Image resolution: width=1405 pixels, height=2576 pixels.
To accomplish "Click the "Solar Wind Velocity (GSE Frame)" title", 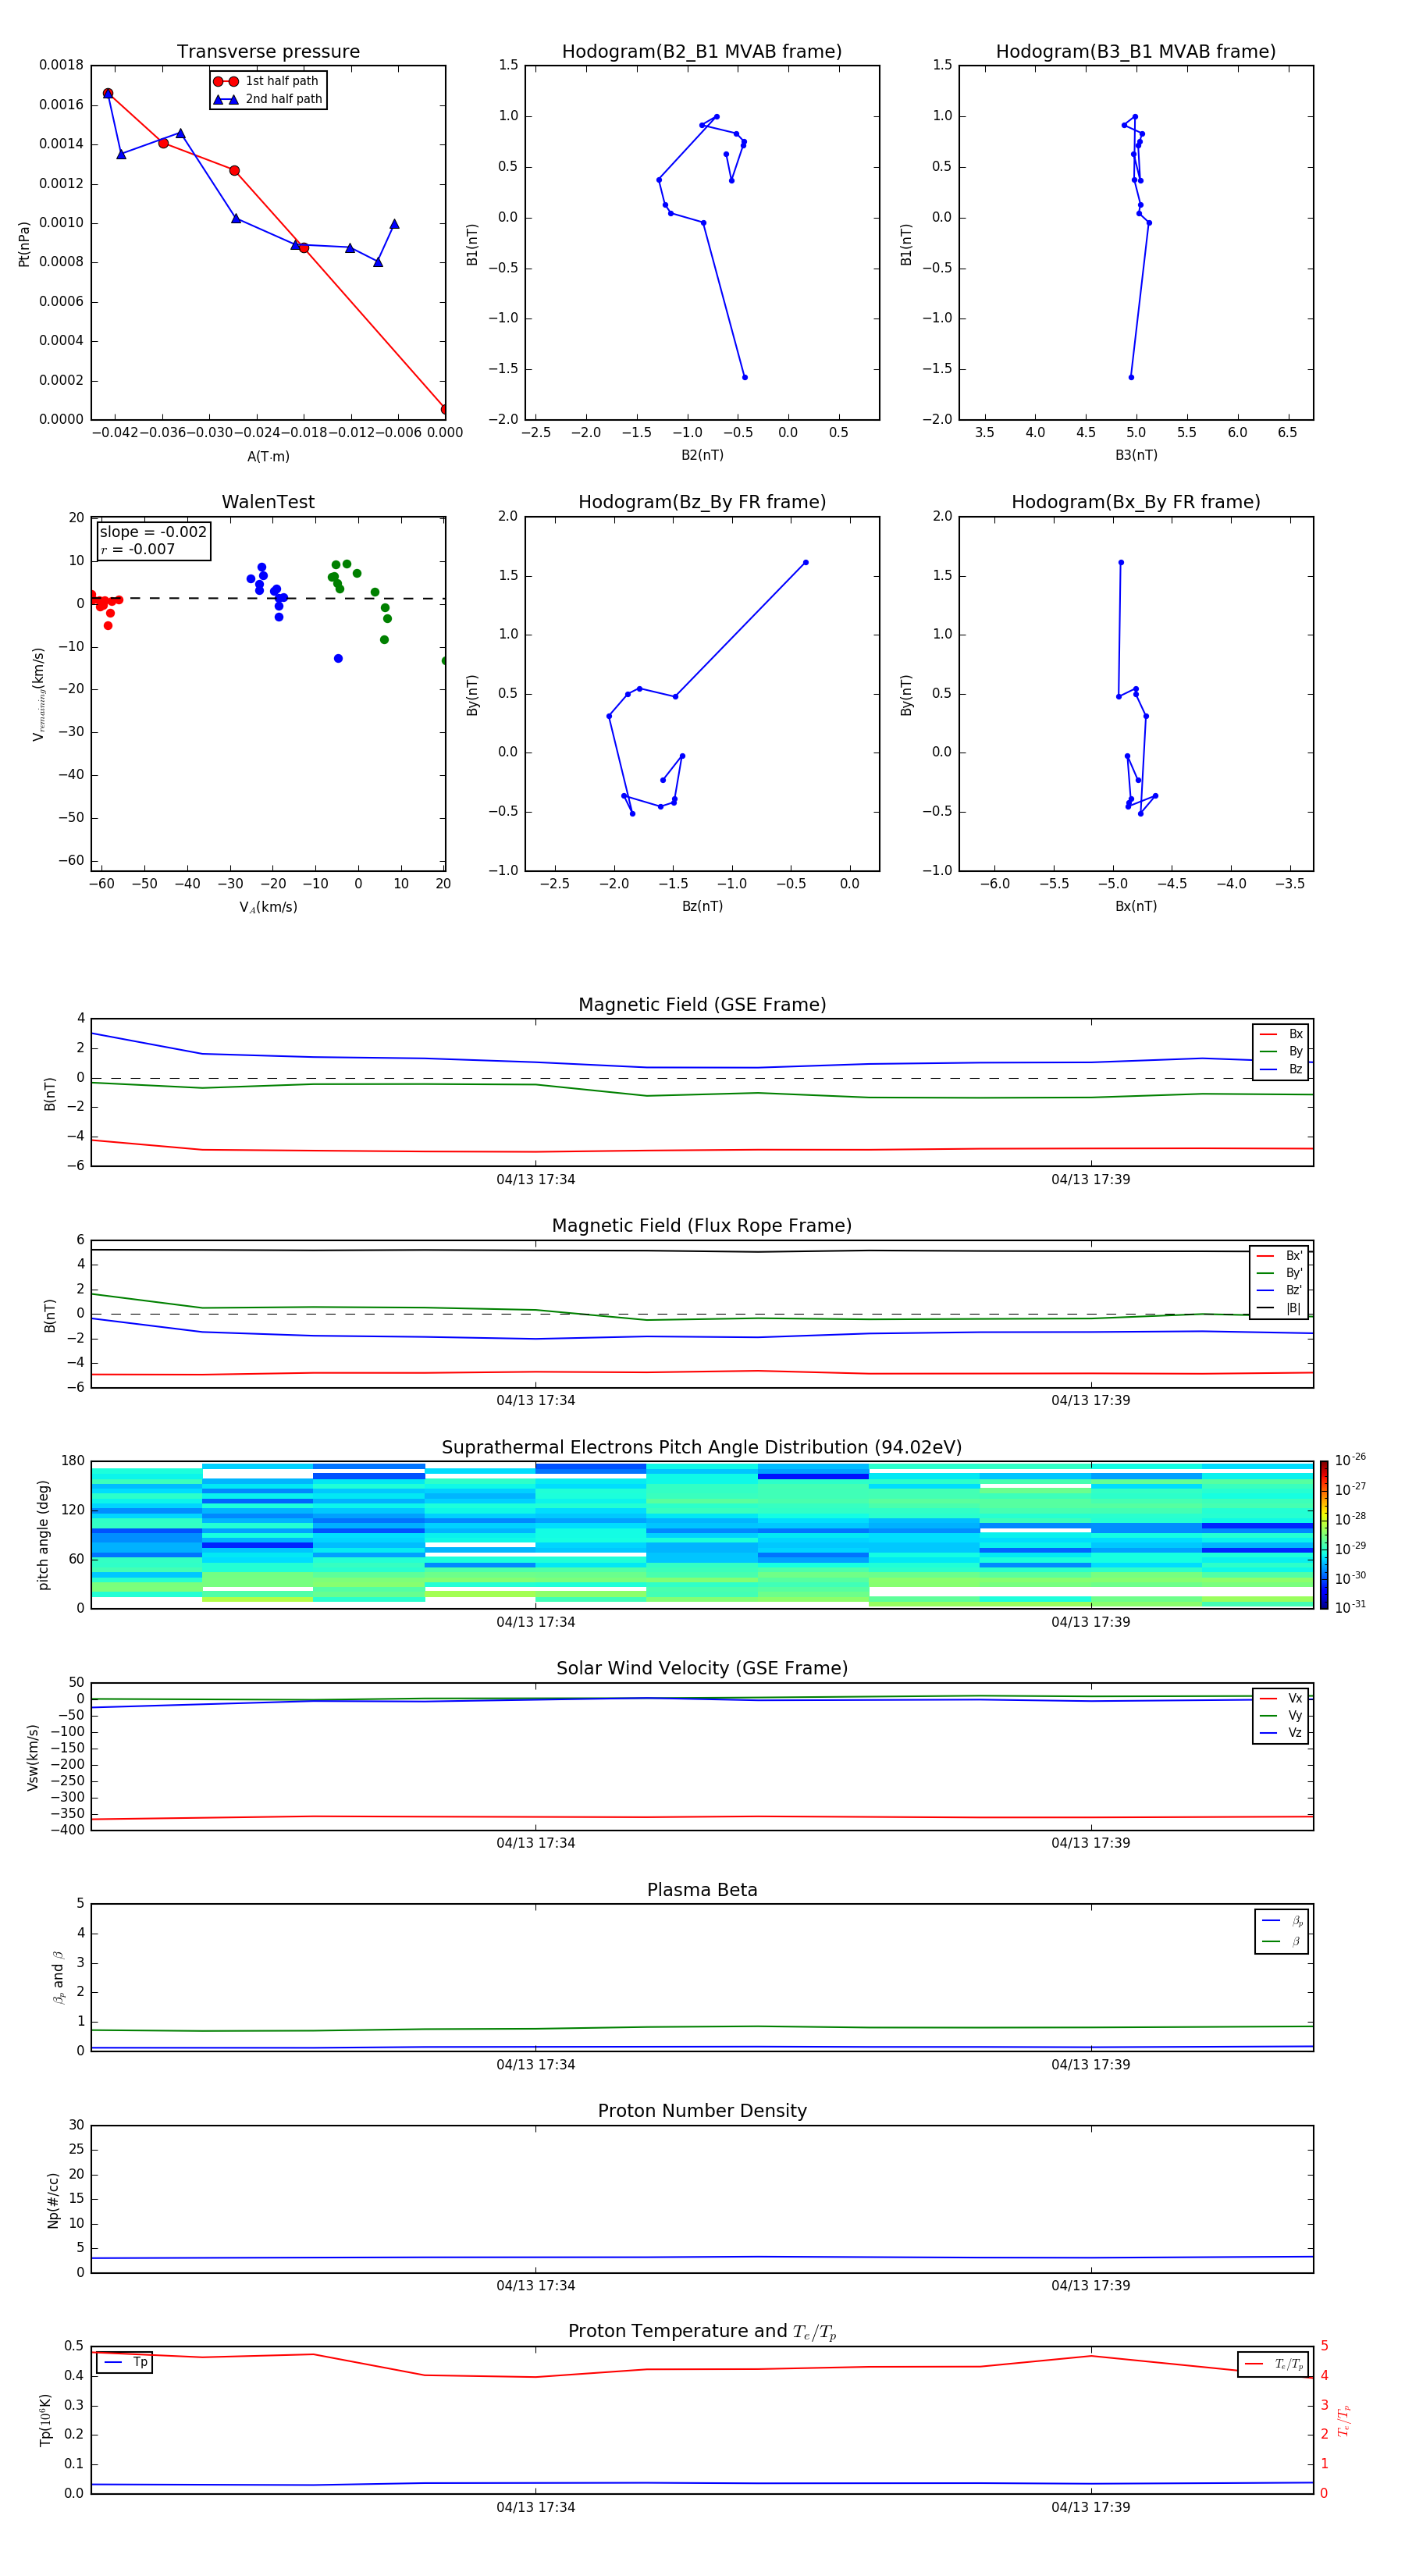I will pos(702,1669).
